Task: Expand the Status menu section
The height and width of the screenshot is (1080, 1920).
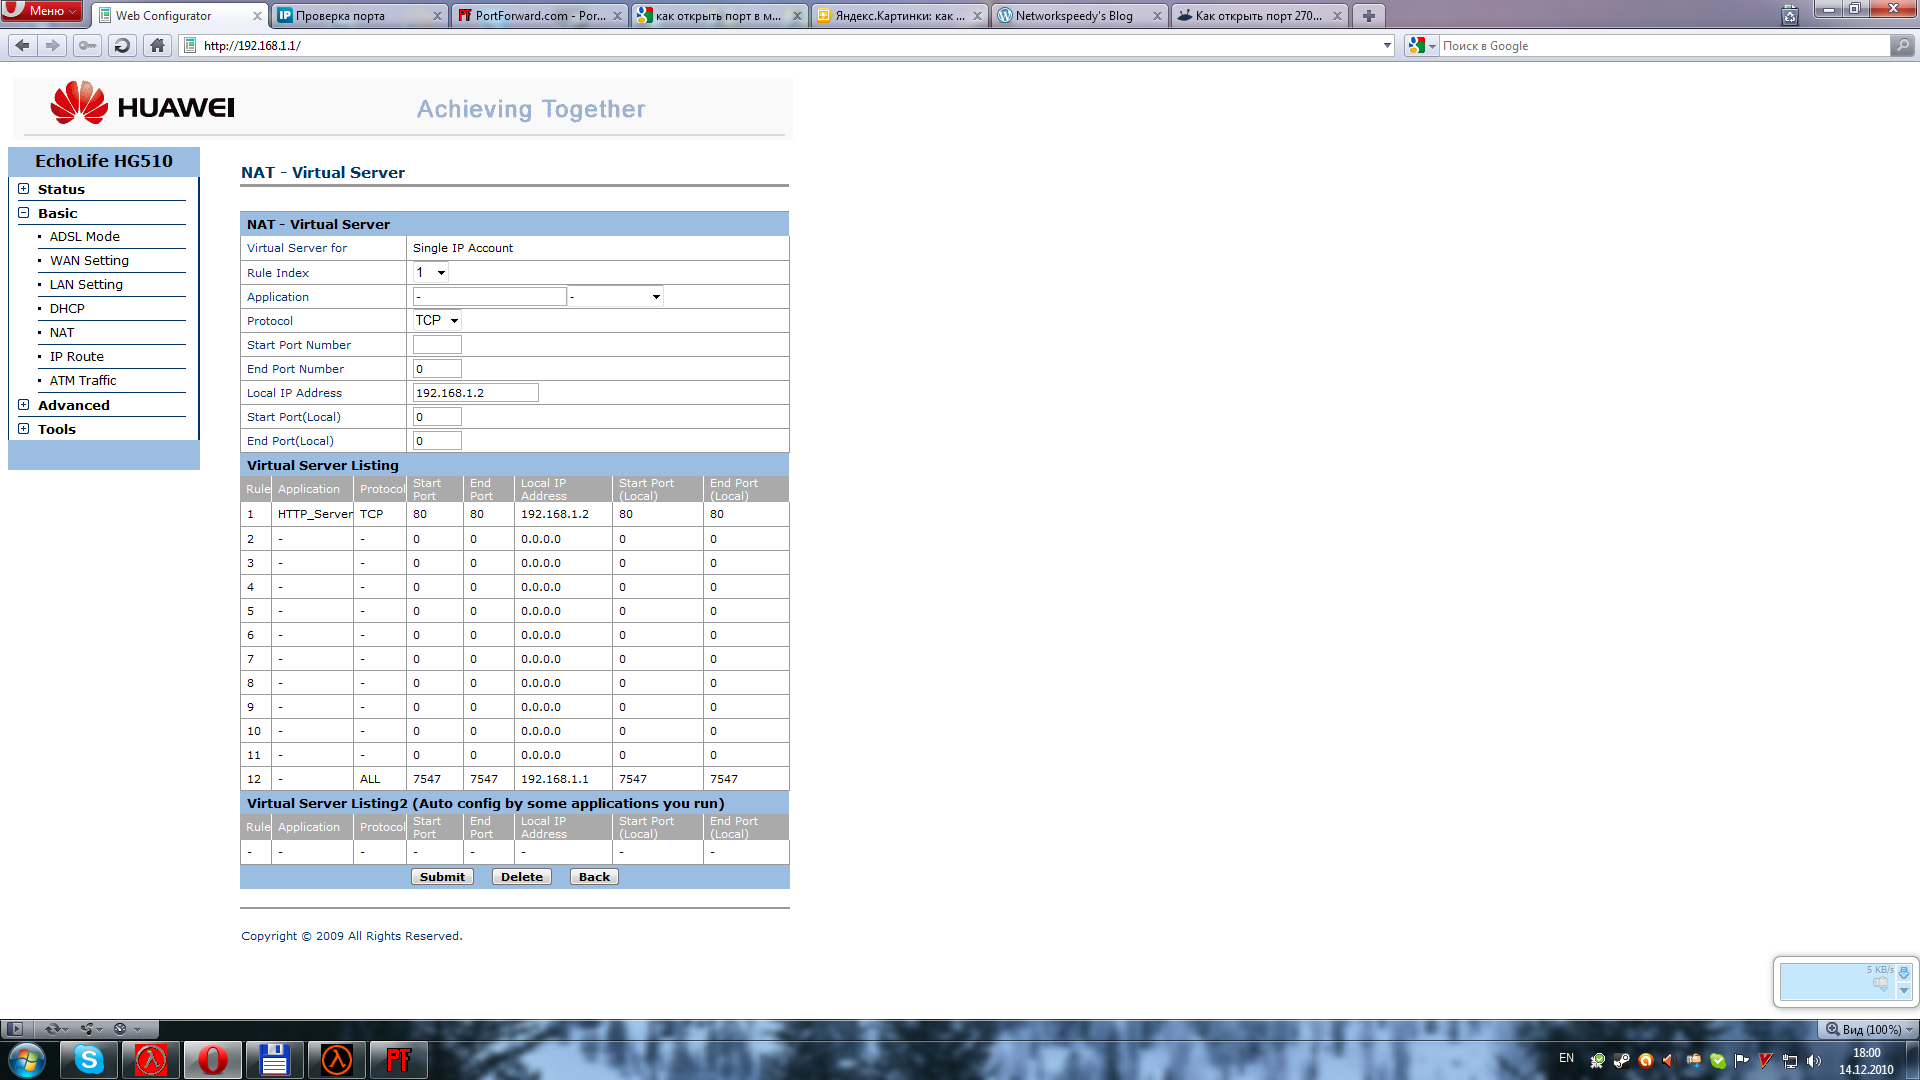Action: [23, 189]
